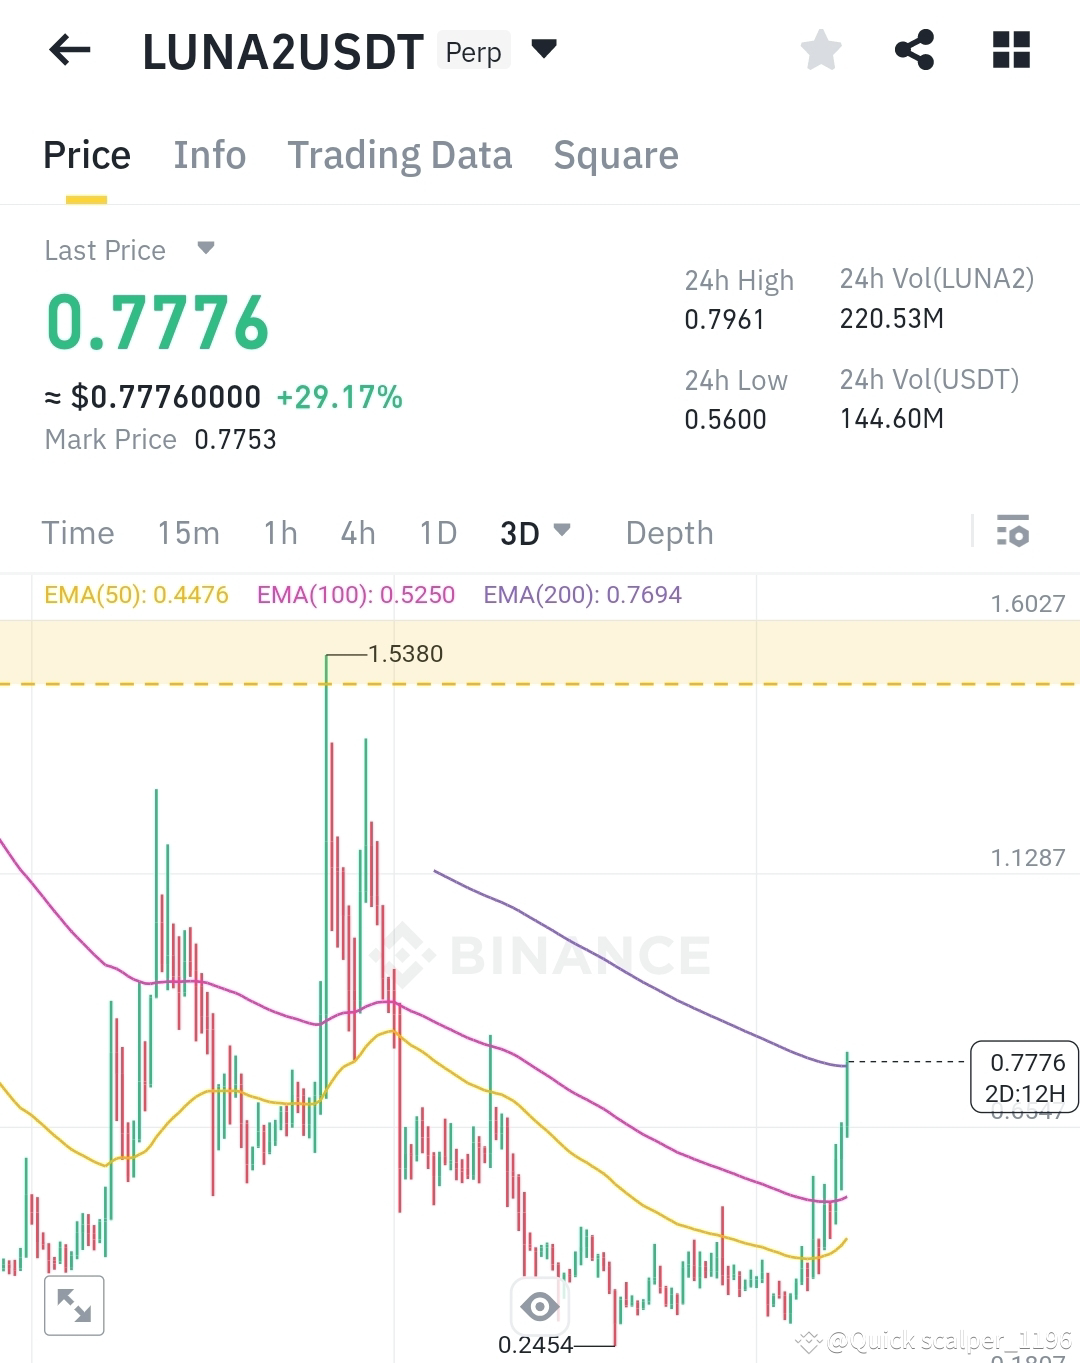Image resolution: width=1080 pixels, height=1363 pixels.
Task: Expand chart to fullscreen with expand icon
Action: coord(75,1305)
